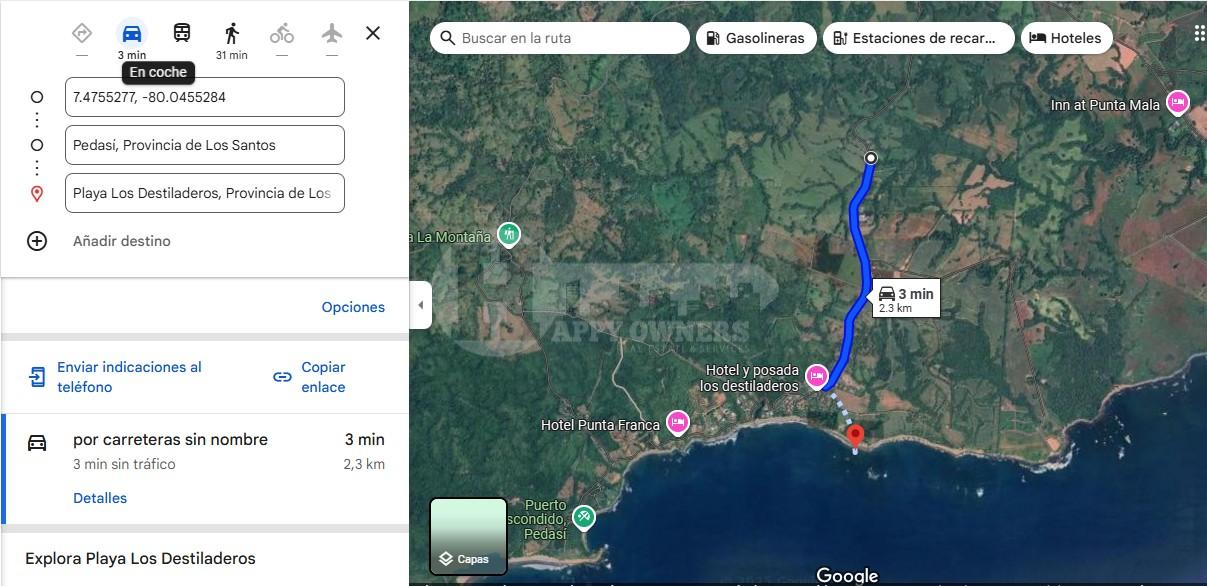The width and height of the screenshot is (1207, 586).
Task: Click the Inn at Punta Mala map label
Action: pos(1105,105)
